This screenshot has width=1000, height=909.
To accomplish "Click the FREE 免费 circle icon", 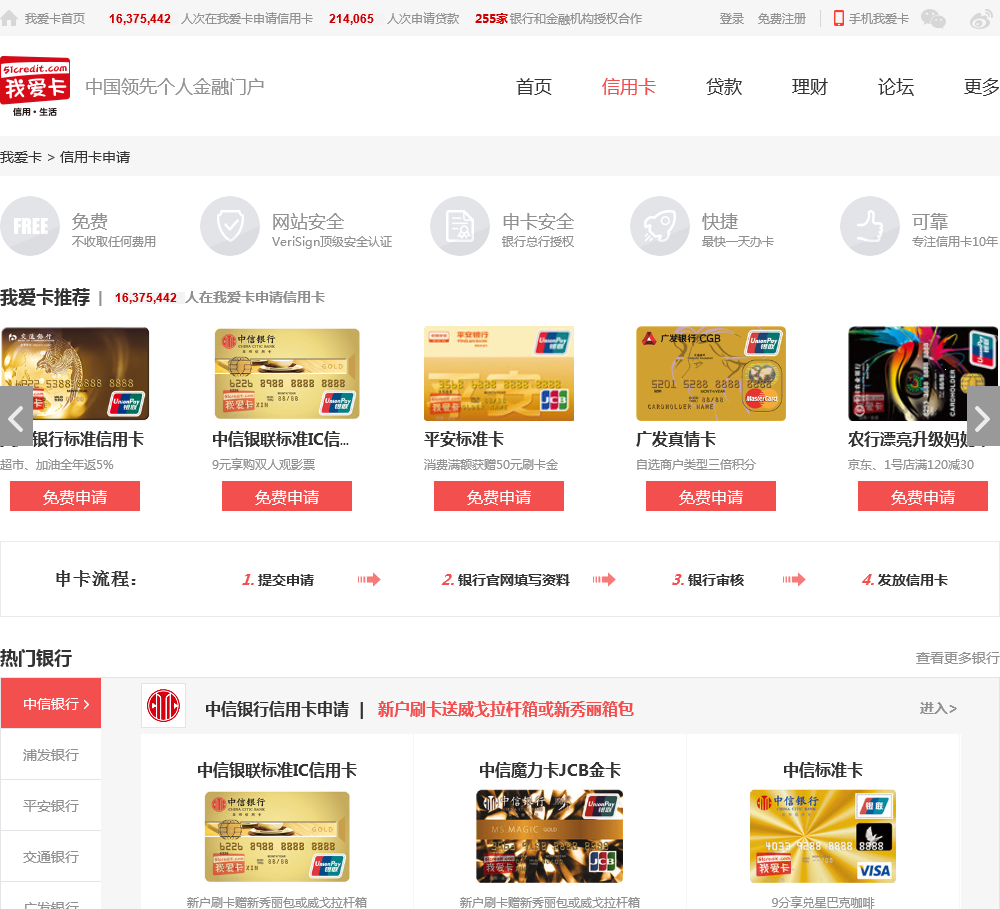I will (x=30, y=226).
